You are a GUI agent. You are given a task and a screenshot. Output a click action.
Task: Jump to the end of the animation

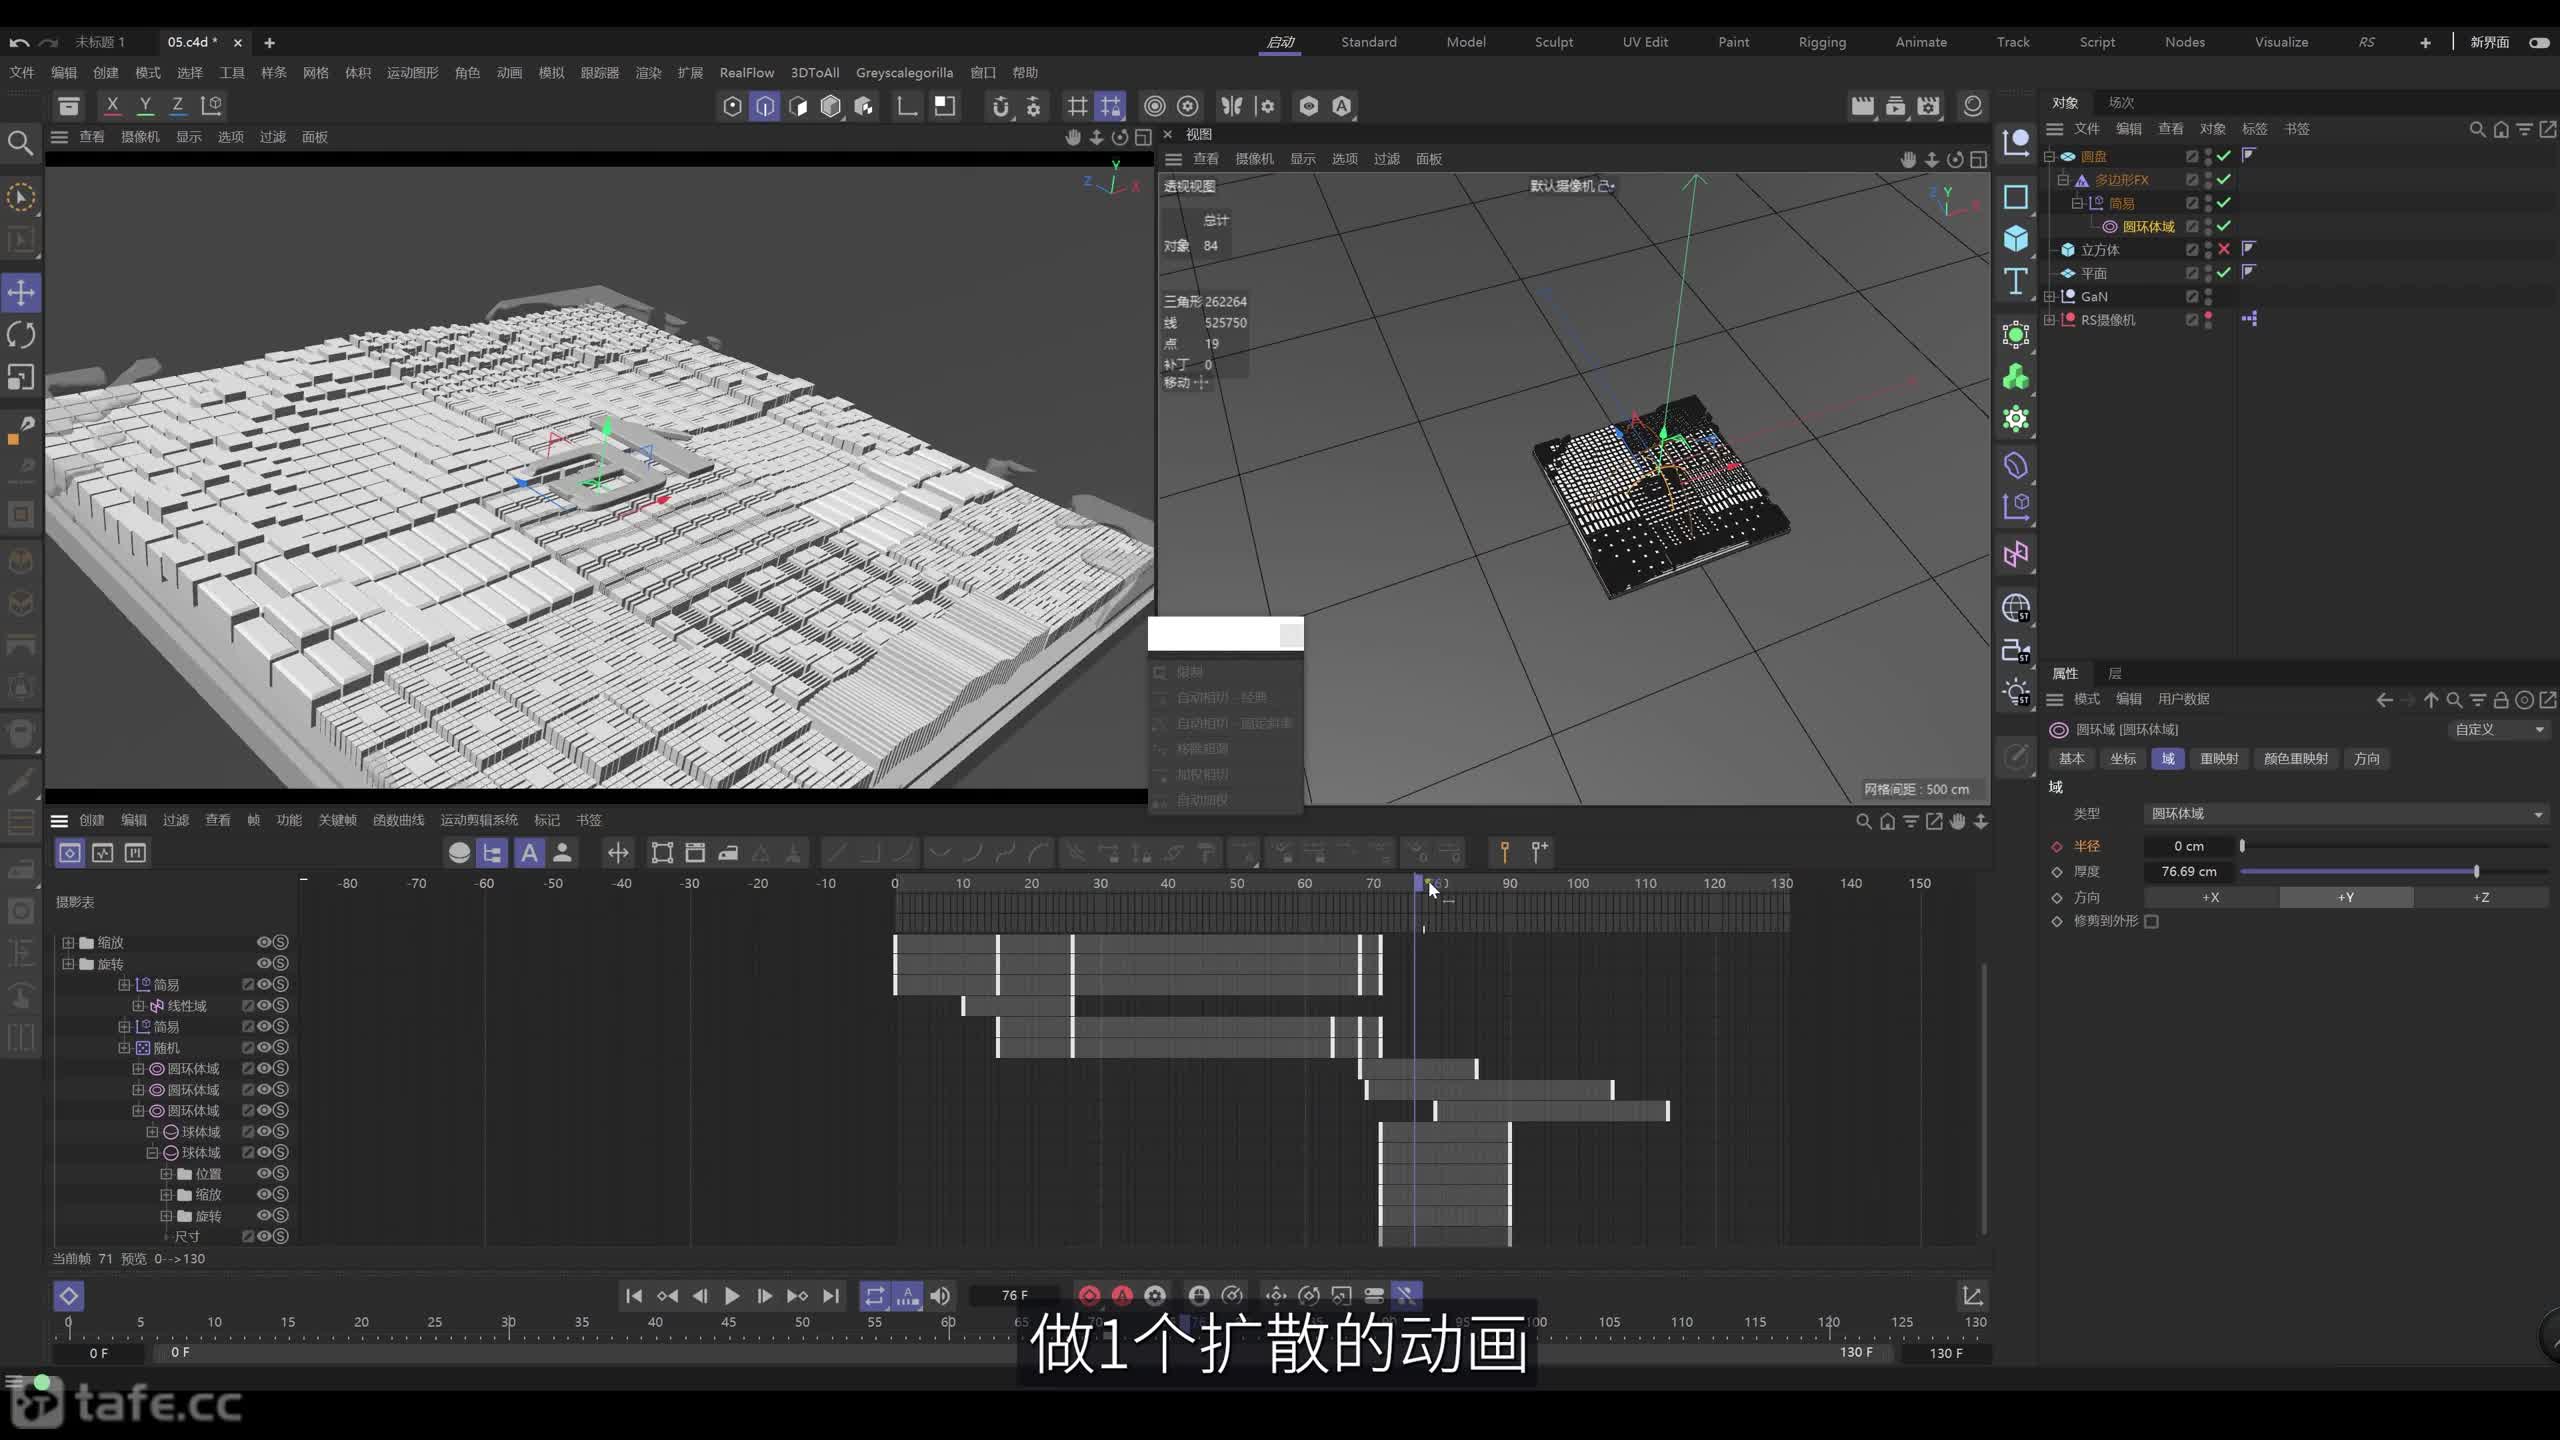point(830,1295)
